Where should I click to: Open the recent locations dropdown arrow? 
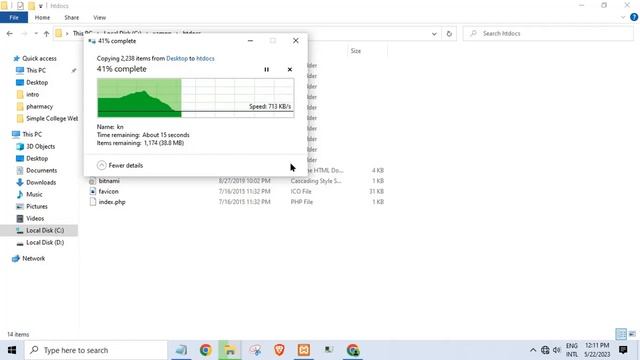[x=36, y=33]
